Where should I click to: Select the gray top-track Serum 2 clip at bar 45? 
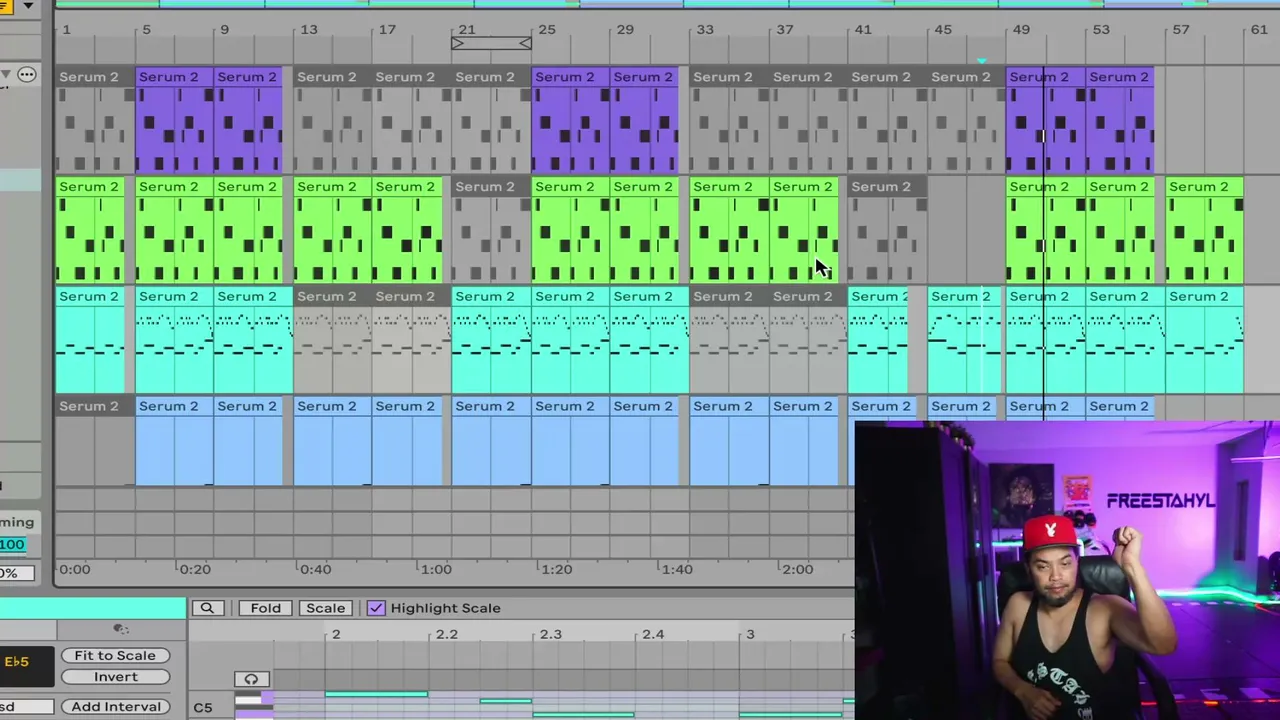(x=966, y=120)
